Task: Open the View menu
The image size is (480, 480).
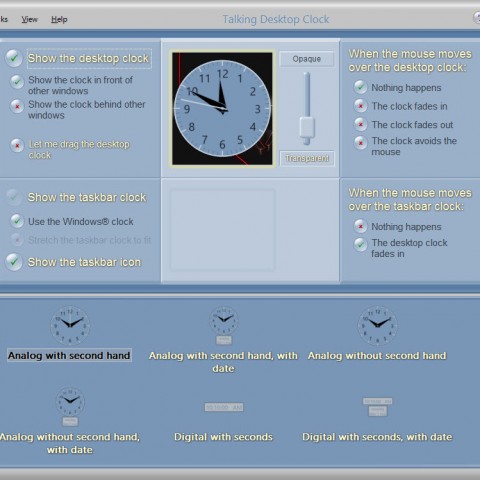Action: click(29, 19)
